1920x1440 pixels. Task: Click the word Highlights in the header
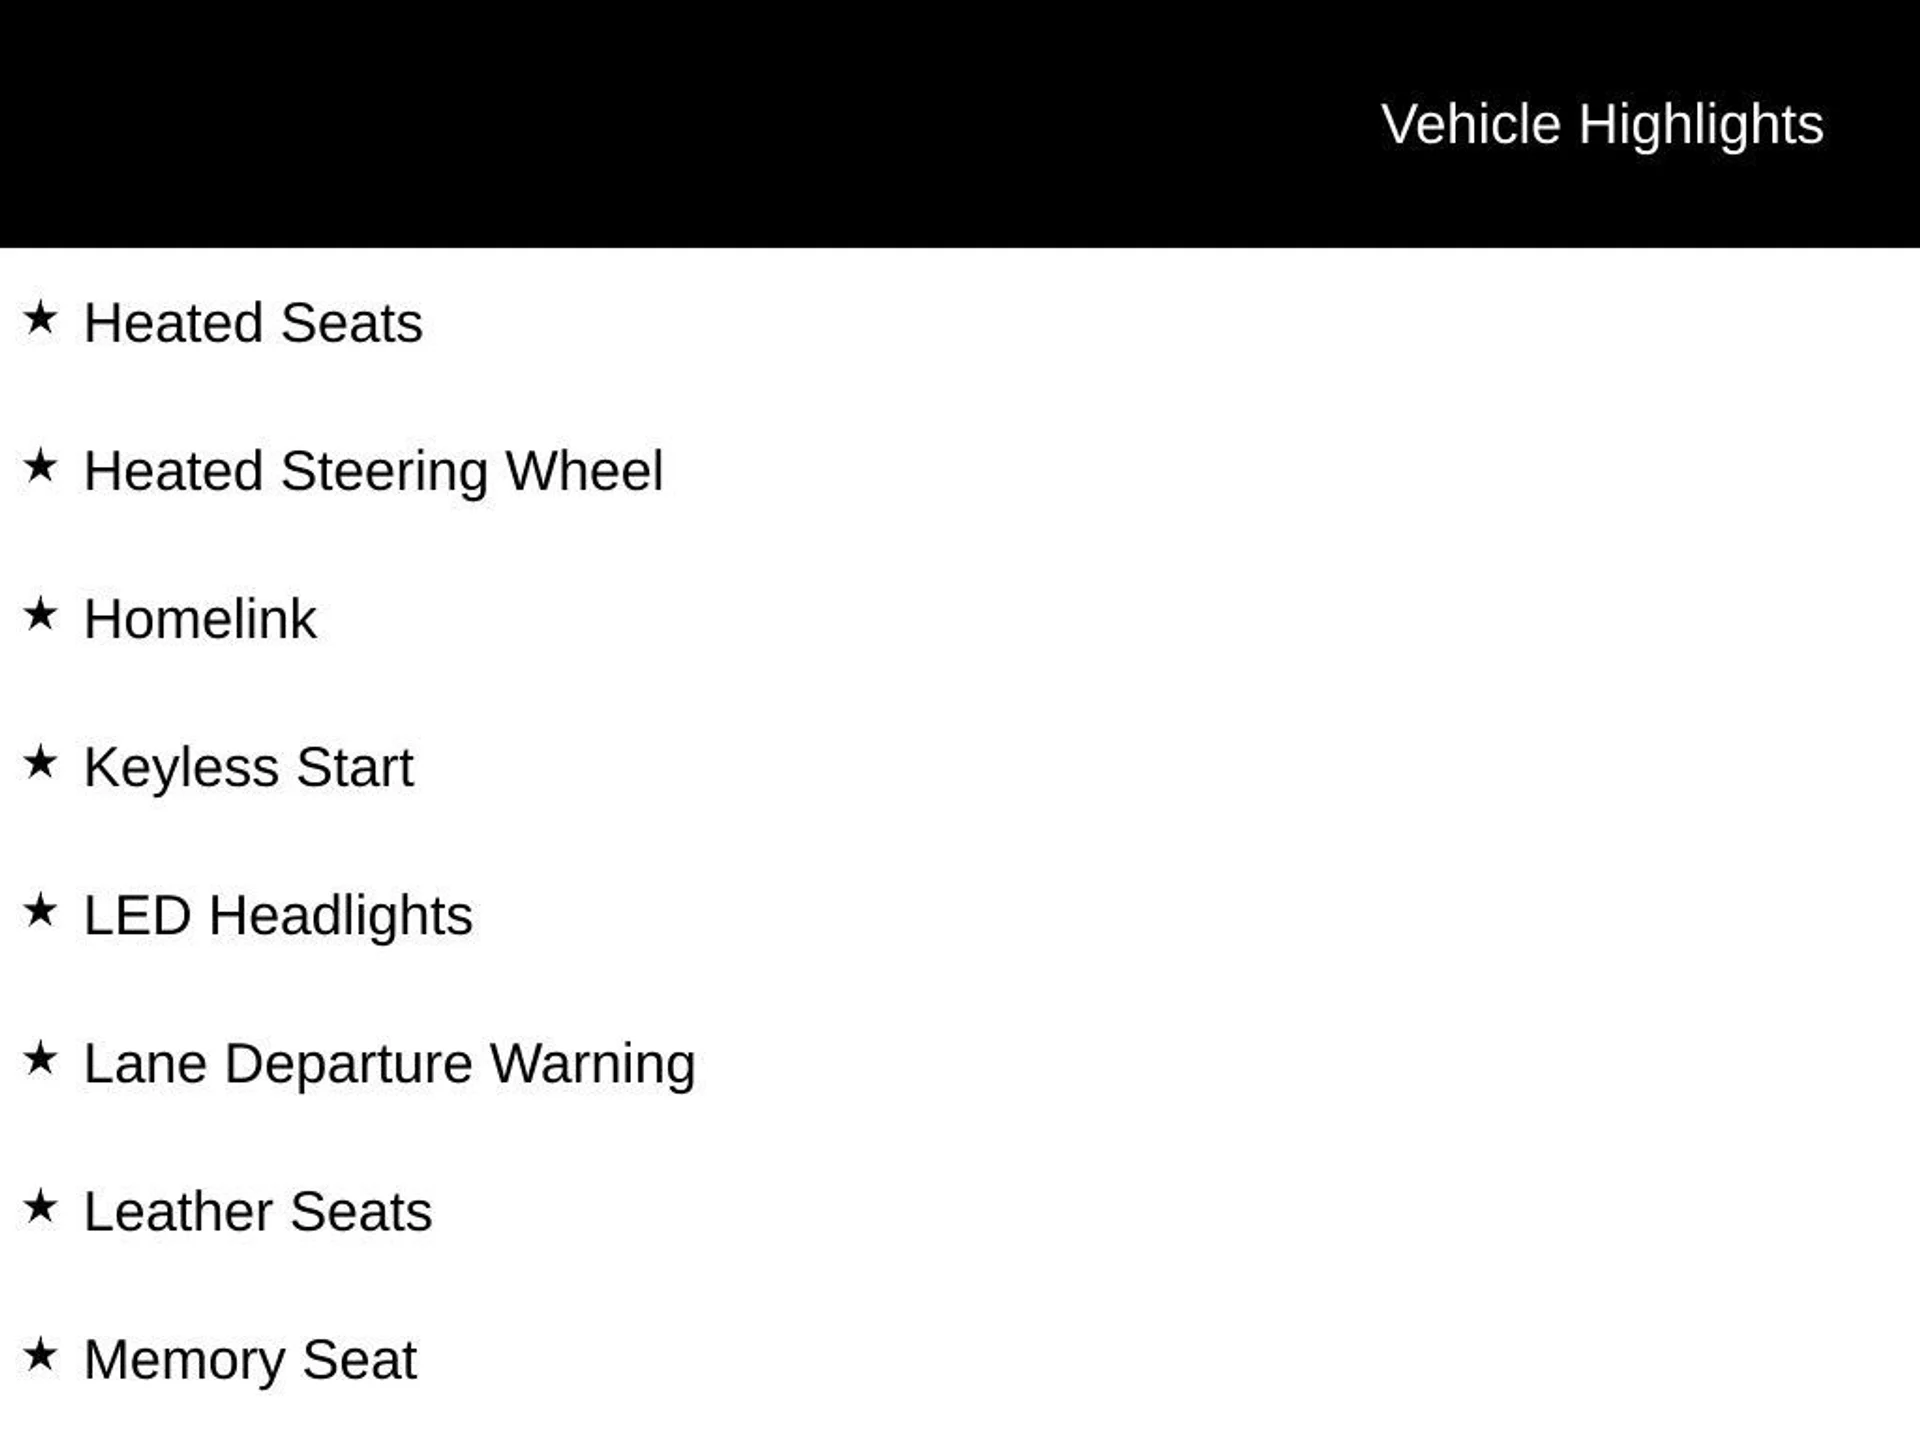click(x=1701, y=125)
